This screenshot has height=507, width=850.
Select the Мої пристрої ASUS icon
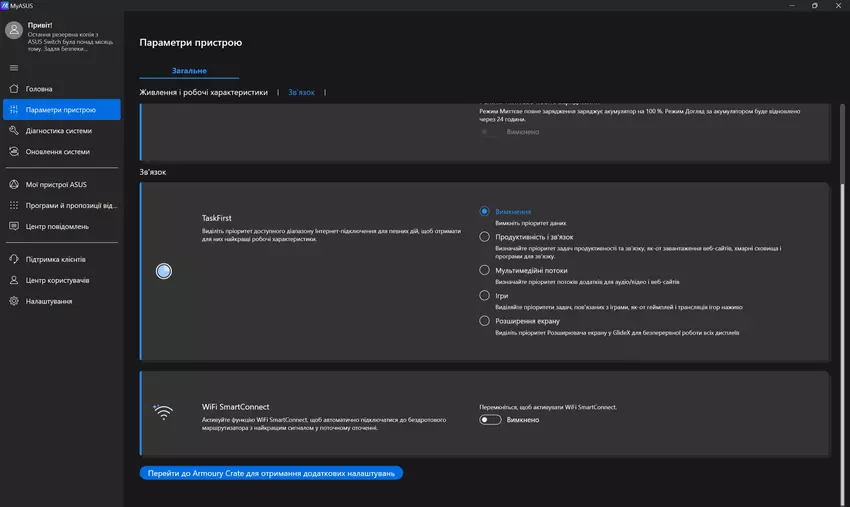click(14, 184)
